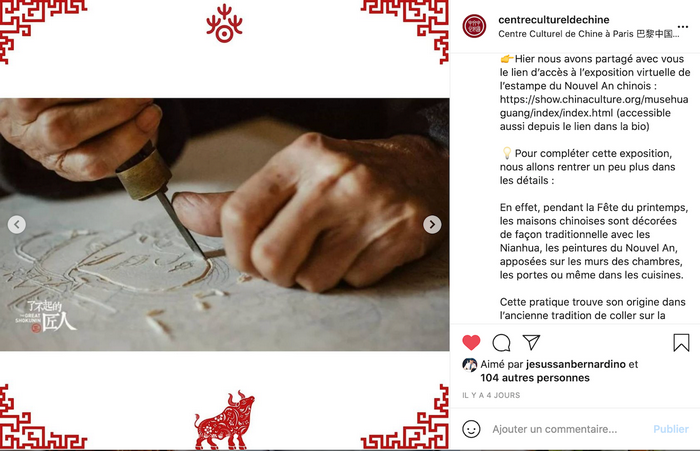Open the jesussanbernardino profile link
The width and height of the screenshot is (700, 451).
(575, 364)
